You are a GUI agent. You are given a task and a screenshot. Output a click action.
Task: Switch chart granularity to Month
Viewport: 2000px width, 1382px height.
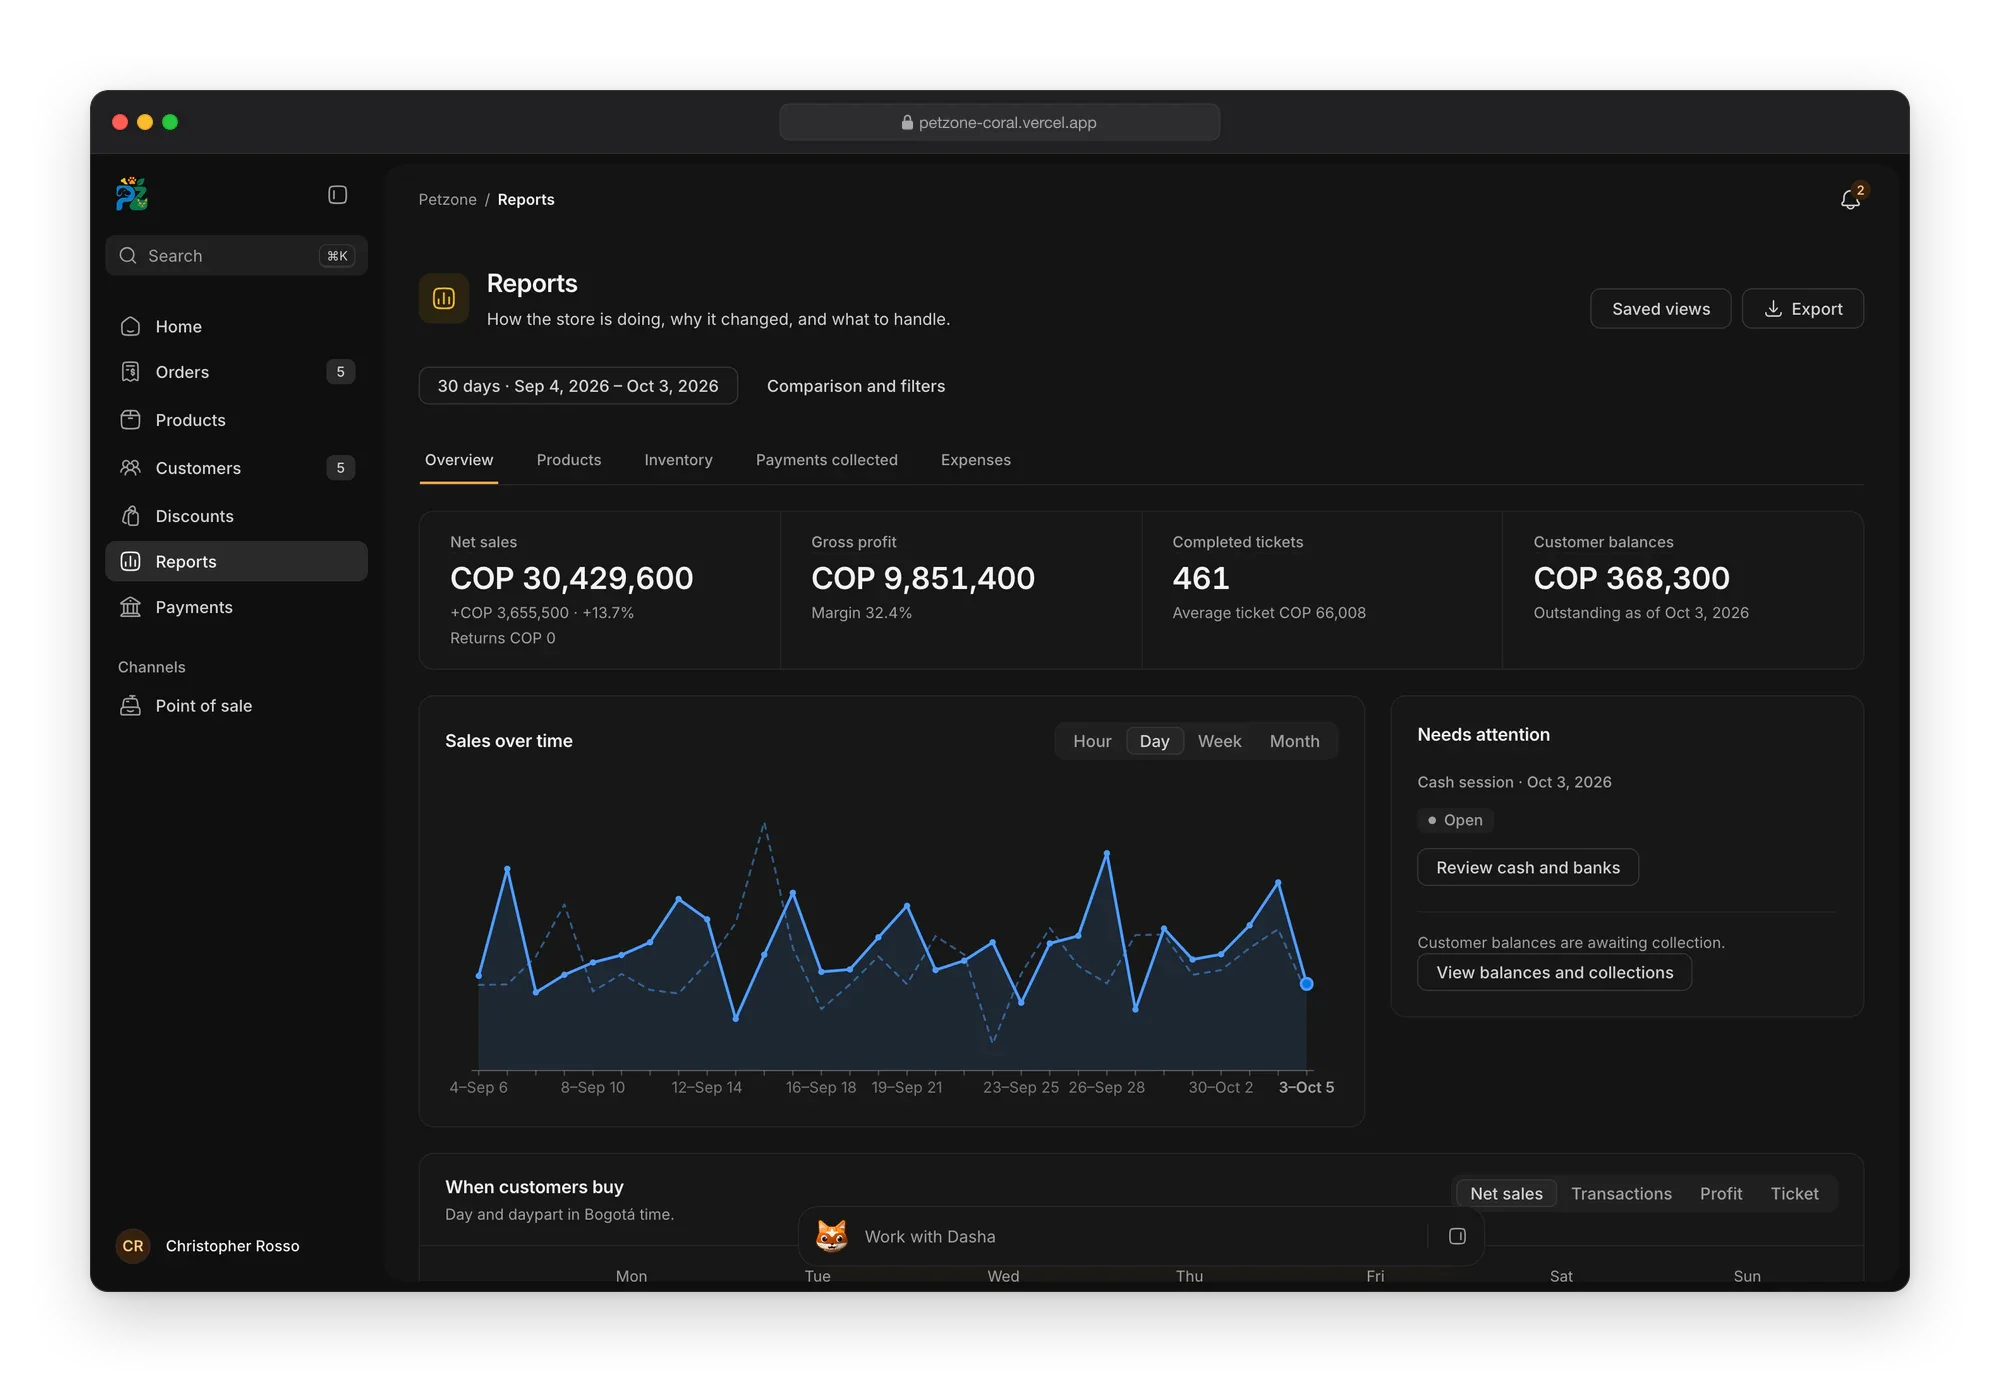(1294, 741)
